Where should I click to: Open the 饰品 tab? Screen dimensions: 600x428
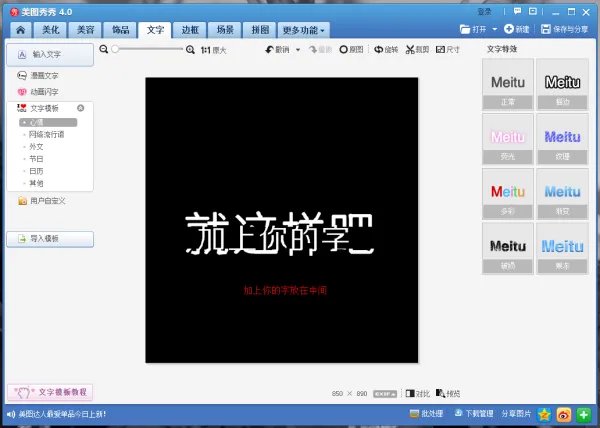click(120, 30)
